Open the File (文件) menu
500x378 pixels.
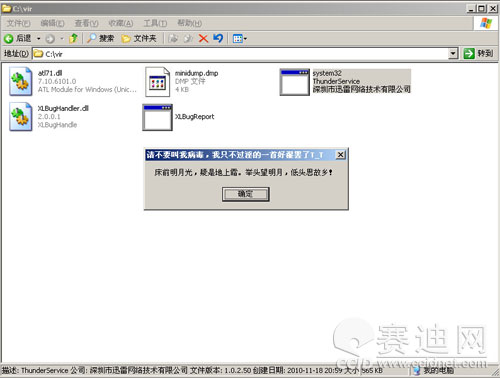[19, 23]
